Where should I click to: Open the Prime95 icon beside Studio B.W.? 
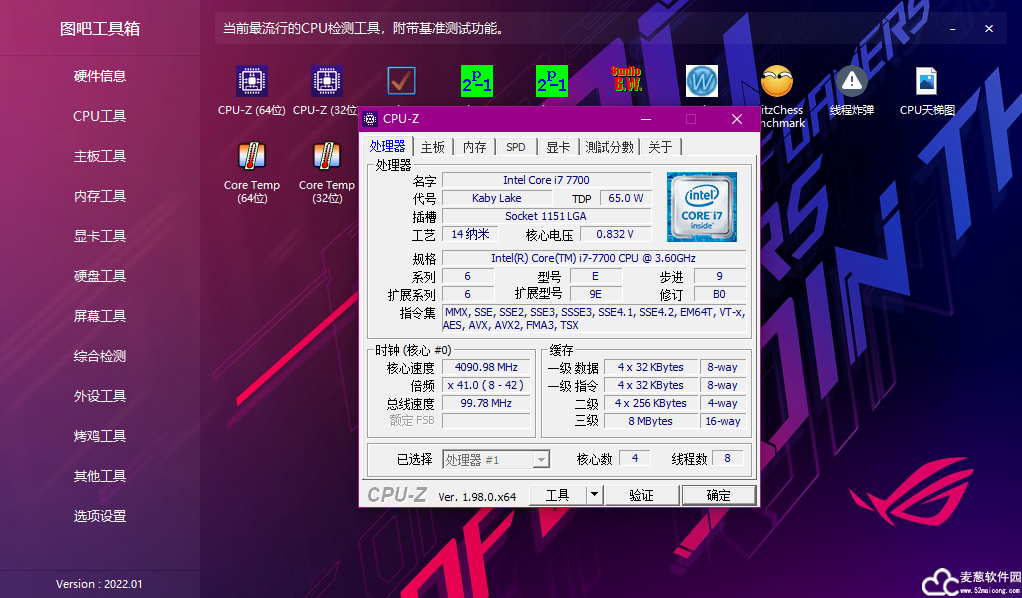[x=551, y=82]
